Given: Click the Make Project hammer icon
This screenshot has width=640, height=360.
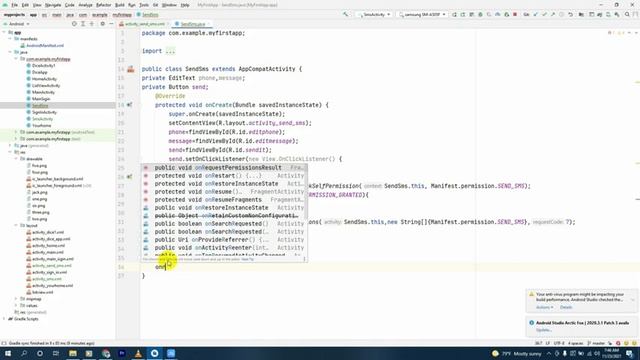Looking at the screenshot, I should pyautogui.click(x=346, y=14).
